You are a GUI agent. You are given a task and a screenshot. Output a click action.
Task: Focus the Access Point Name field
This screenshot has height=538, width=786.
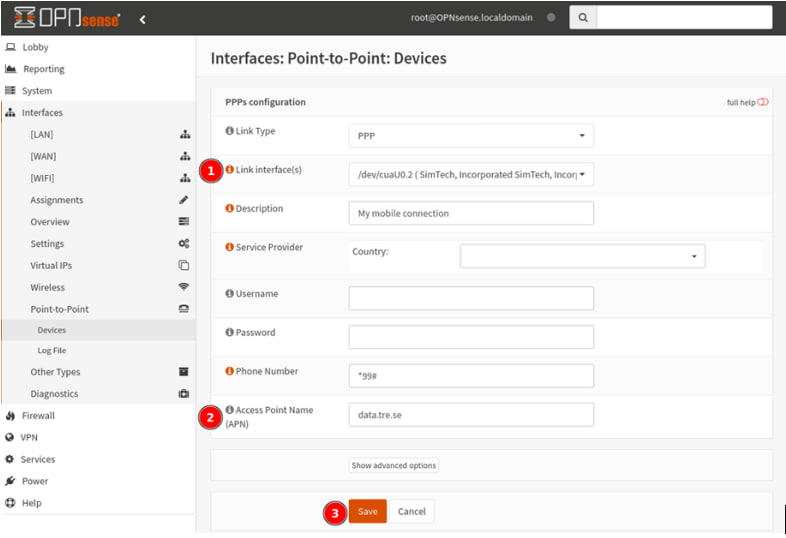coord(471,415)
